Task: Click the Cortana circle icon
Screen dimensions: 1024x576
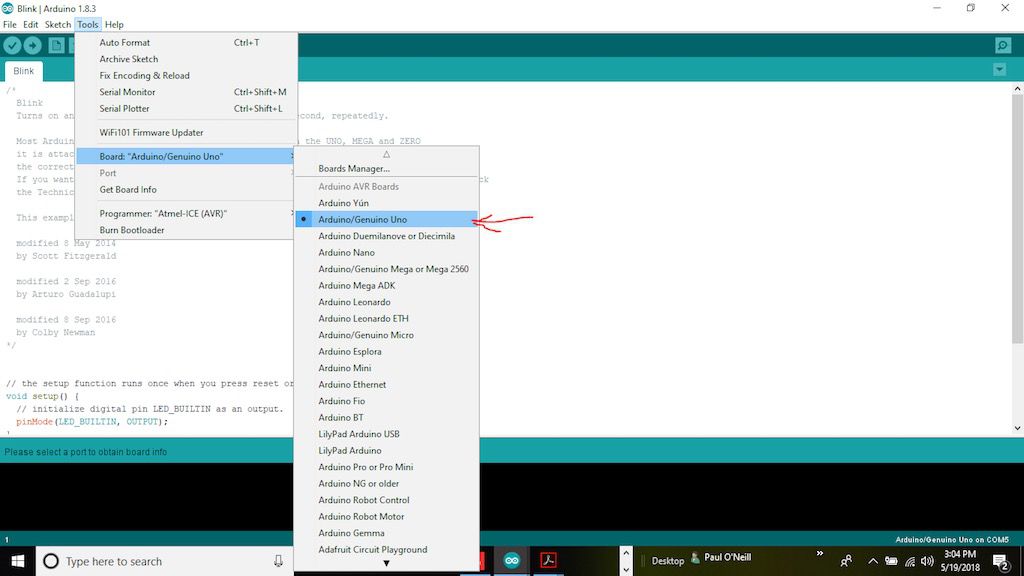Action: 51,561
